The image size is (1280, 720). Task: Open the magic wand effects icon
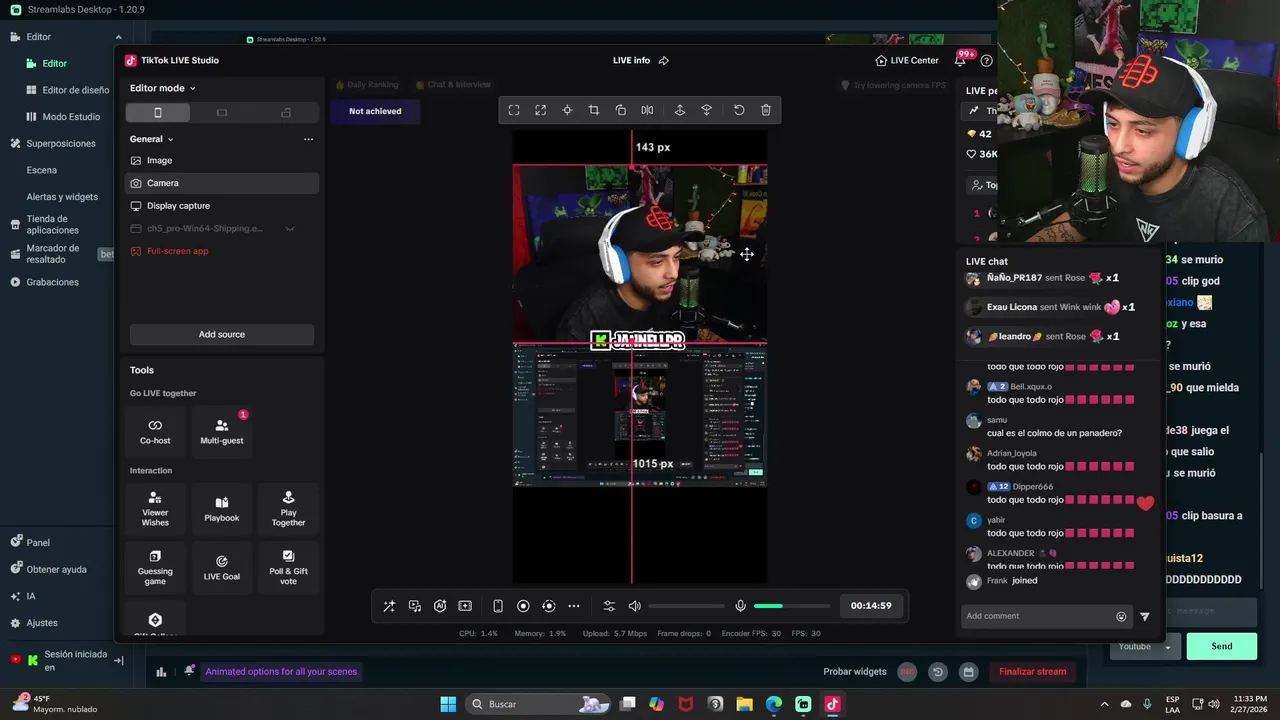389,606
